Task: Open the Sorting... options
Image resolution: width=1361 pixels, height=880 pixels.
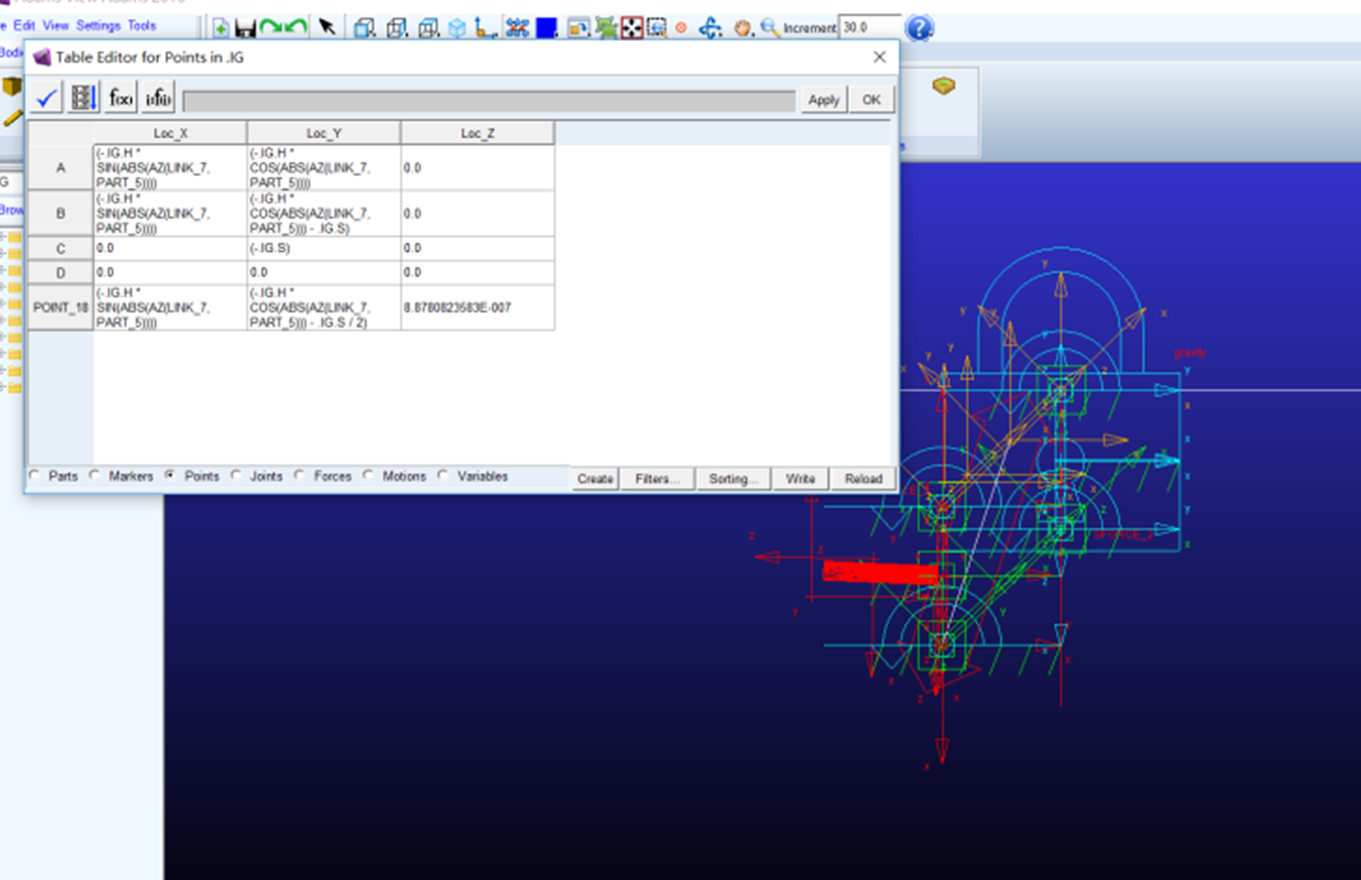Action: click(732, 479)
